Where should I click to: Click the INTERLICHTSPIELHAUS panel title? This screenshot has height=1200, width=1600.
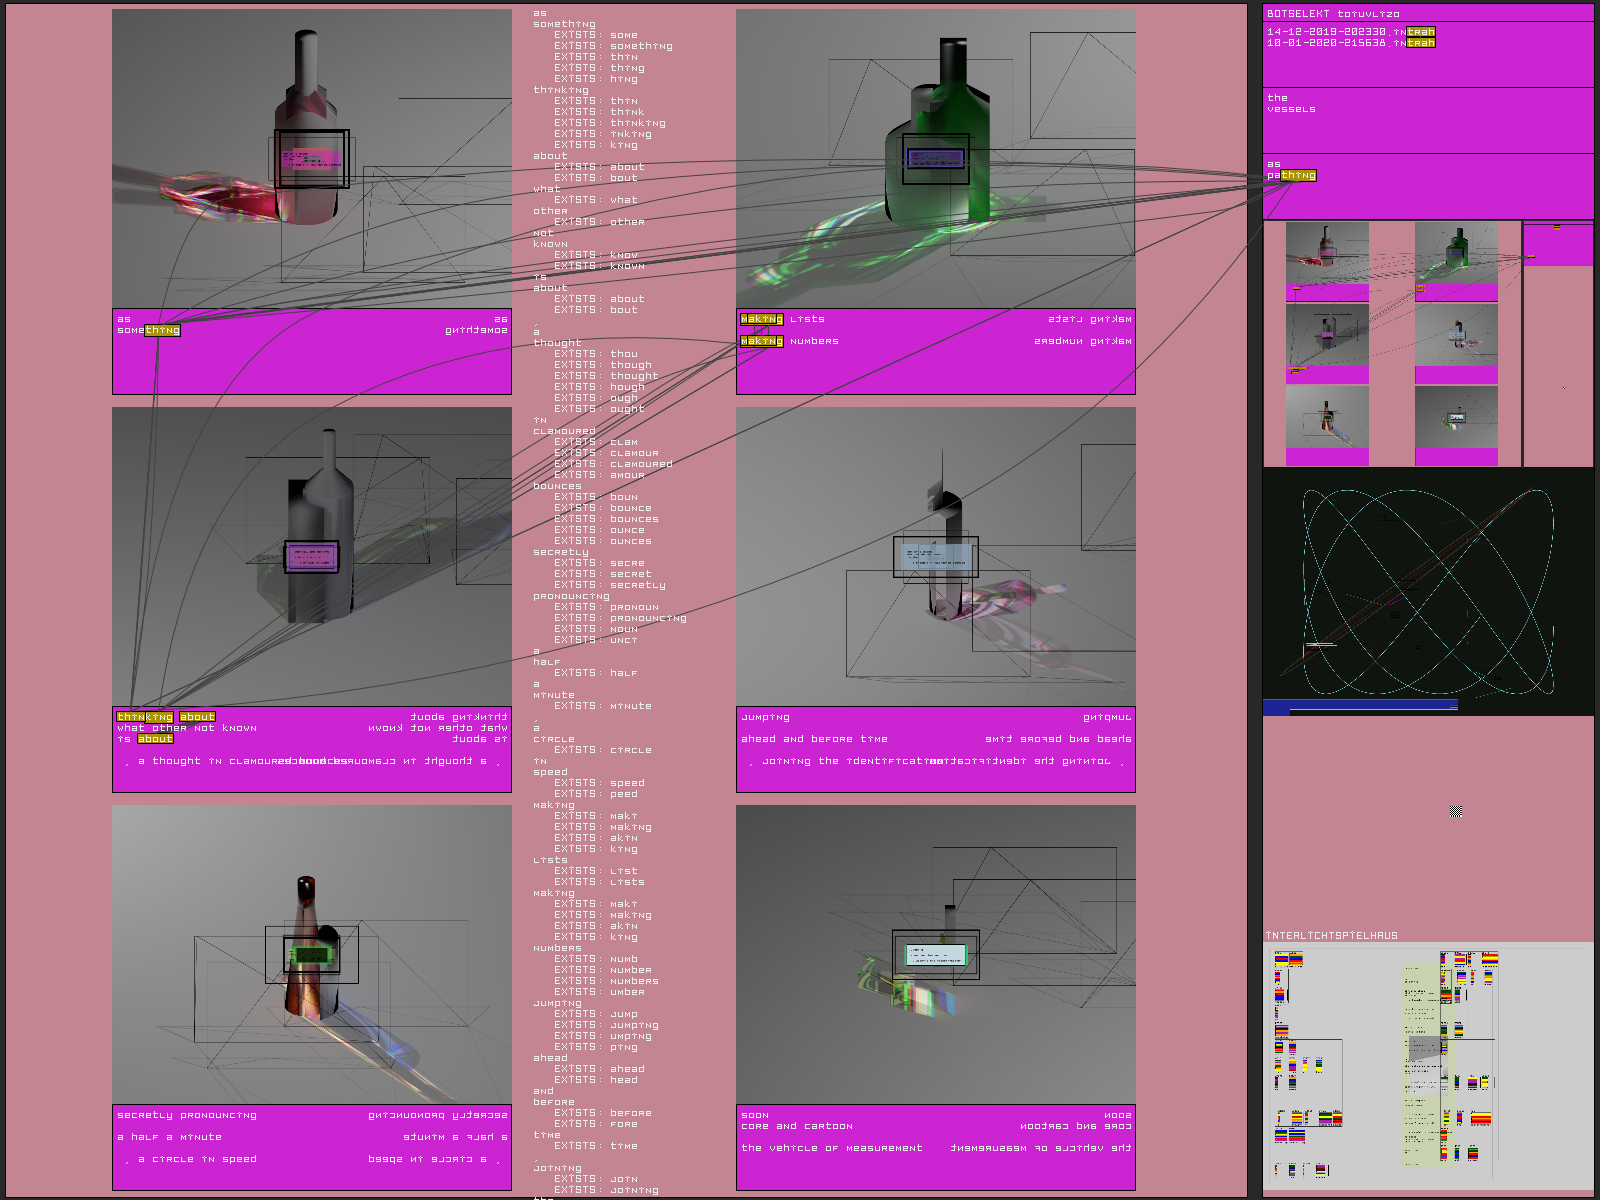(x=1332, y=936)
